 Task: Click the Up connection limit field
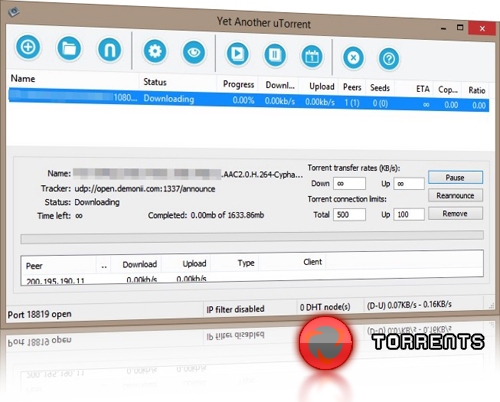(409, 214)
